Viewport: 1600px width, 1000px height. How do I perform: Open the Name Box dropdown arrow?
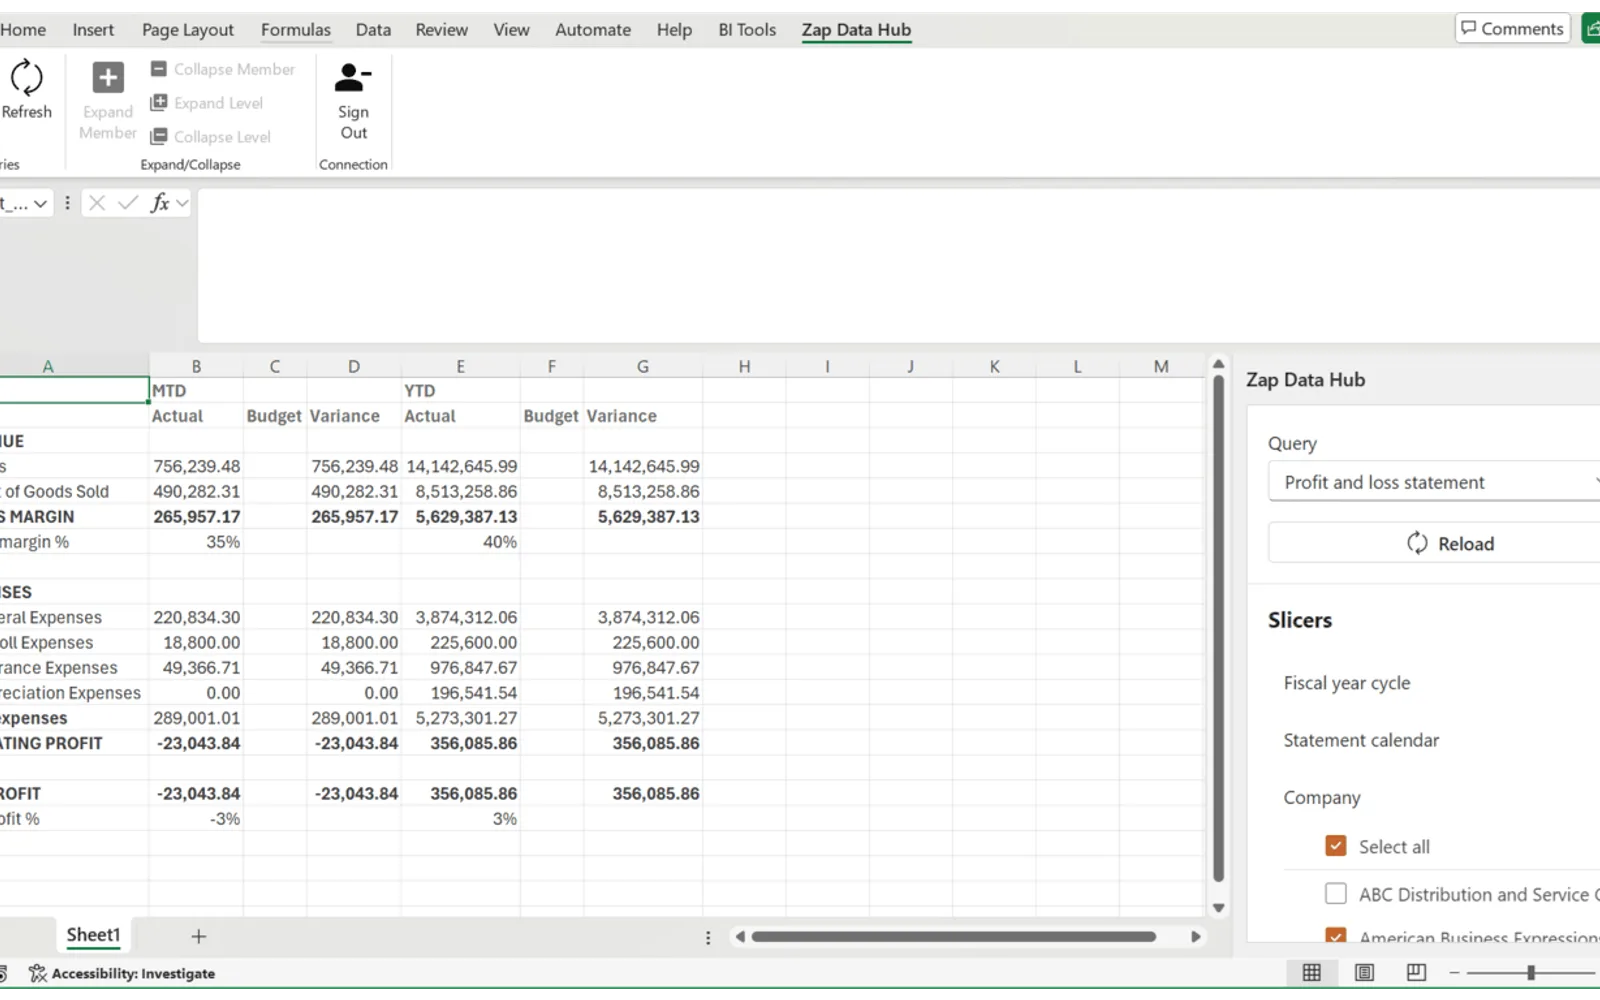40,204
